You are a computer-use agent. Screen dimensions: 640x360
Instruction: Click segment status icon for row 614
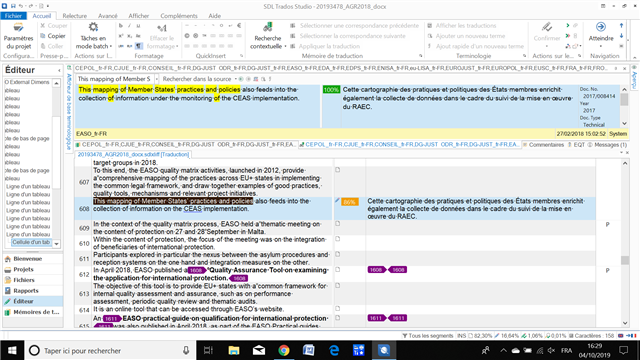click(338, 309)
